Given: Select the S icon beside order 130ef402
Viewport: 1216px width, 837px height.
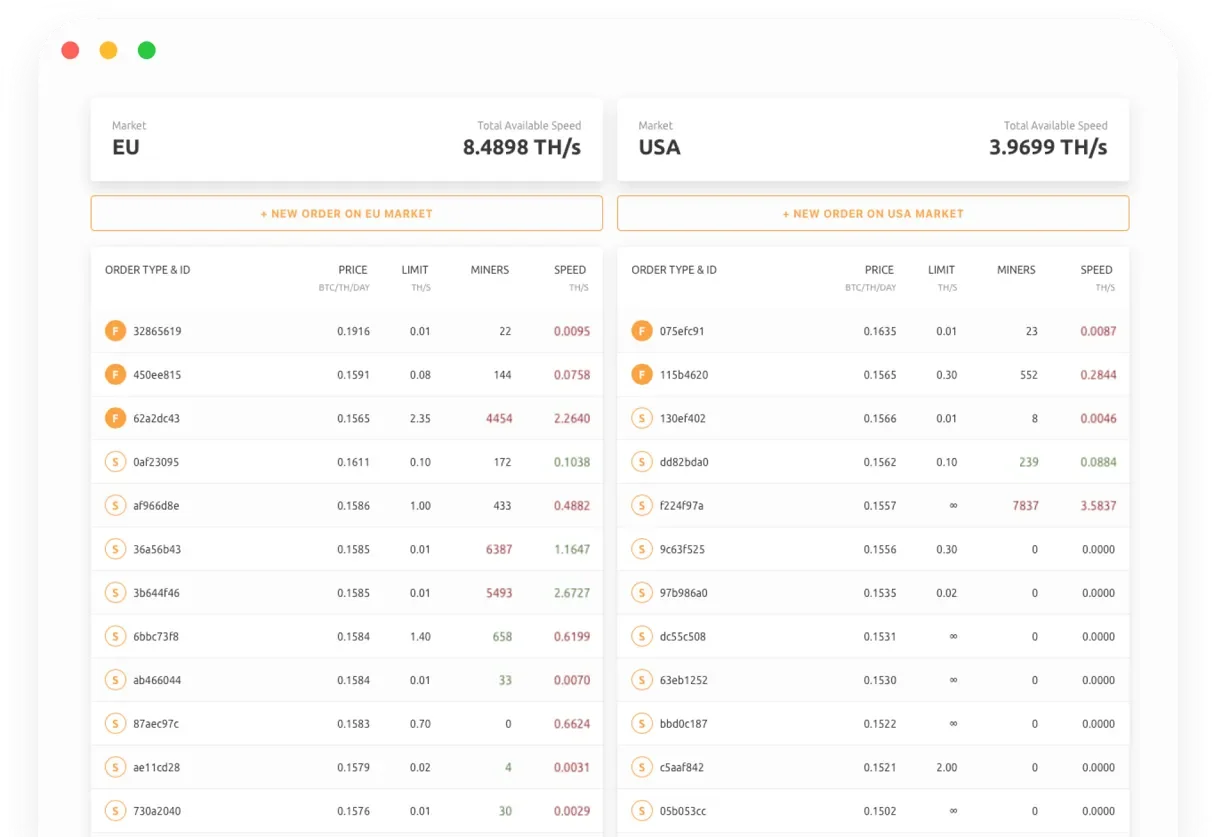Looking at the screenshot, I should coord(642,418).
